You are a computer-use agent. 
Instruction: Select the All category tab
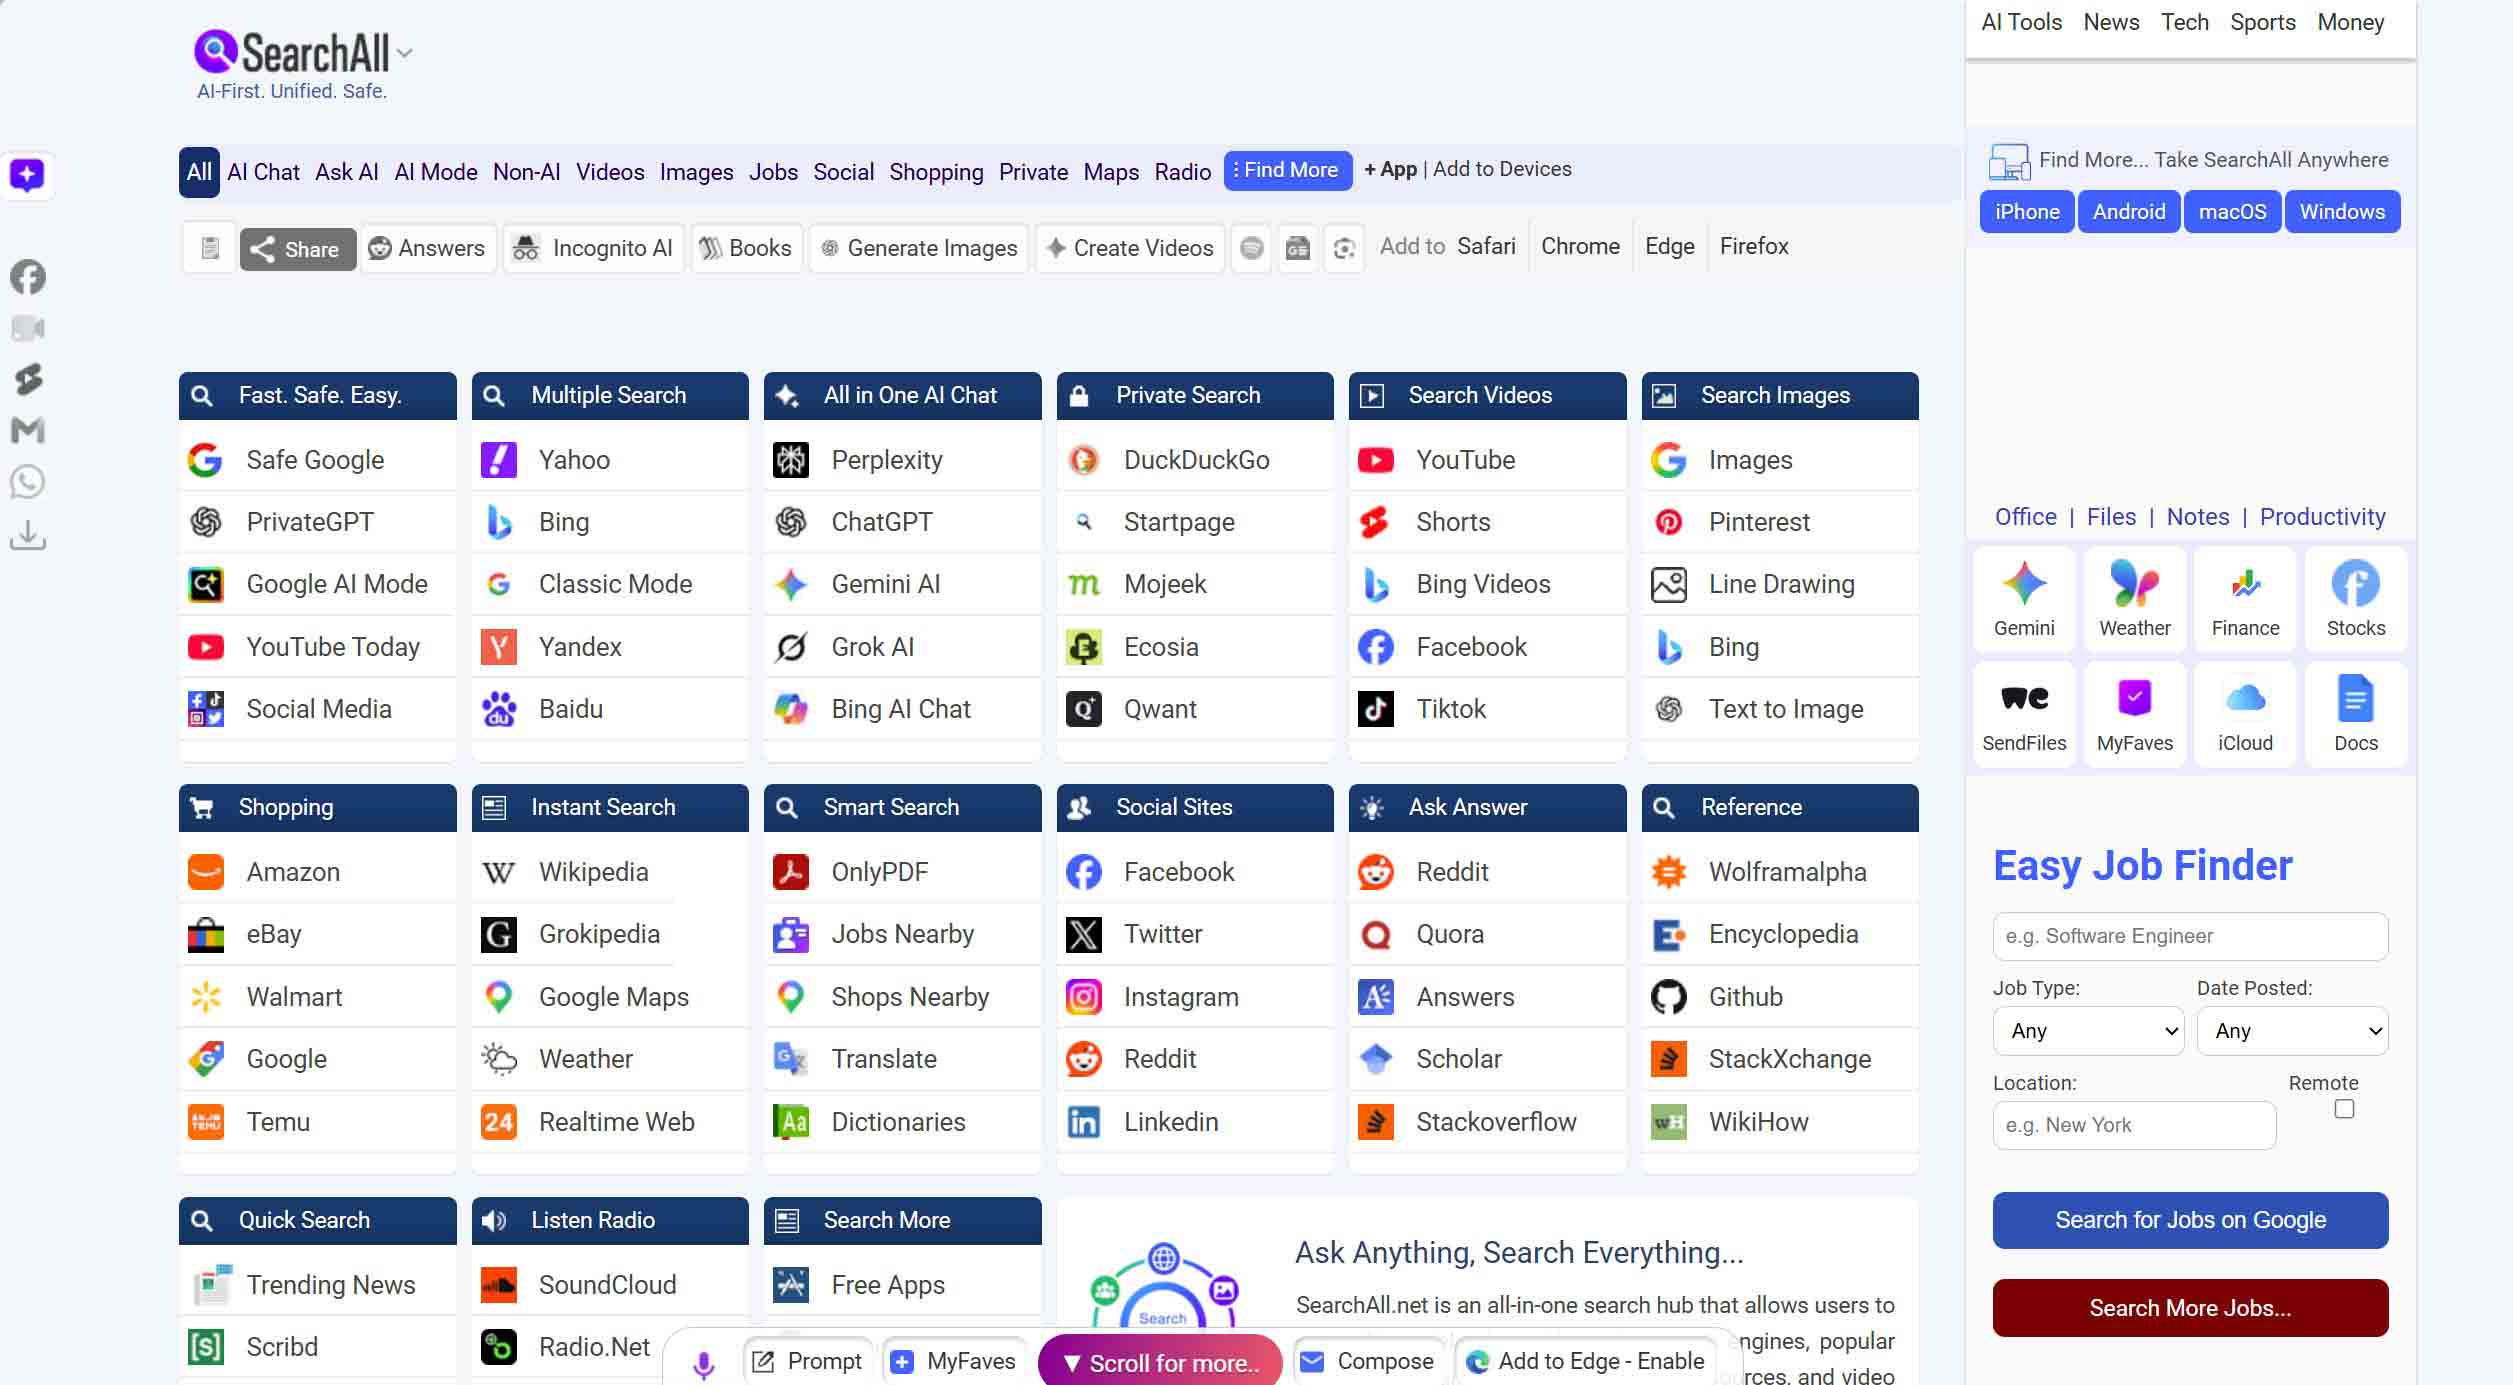click(199, 172)
